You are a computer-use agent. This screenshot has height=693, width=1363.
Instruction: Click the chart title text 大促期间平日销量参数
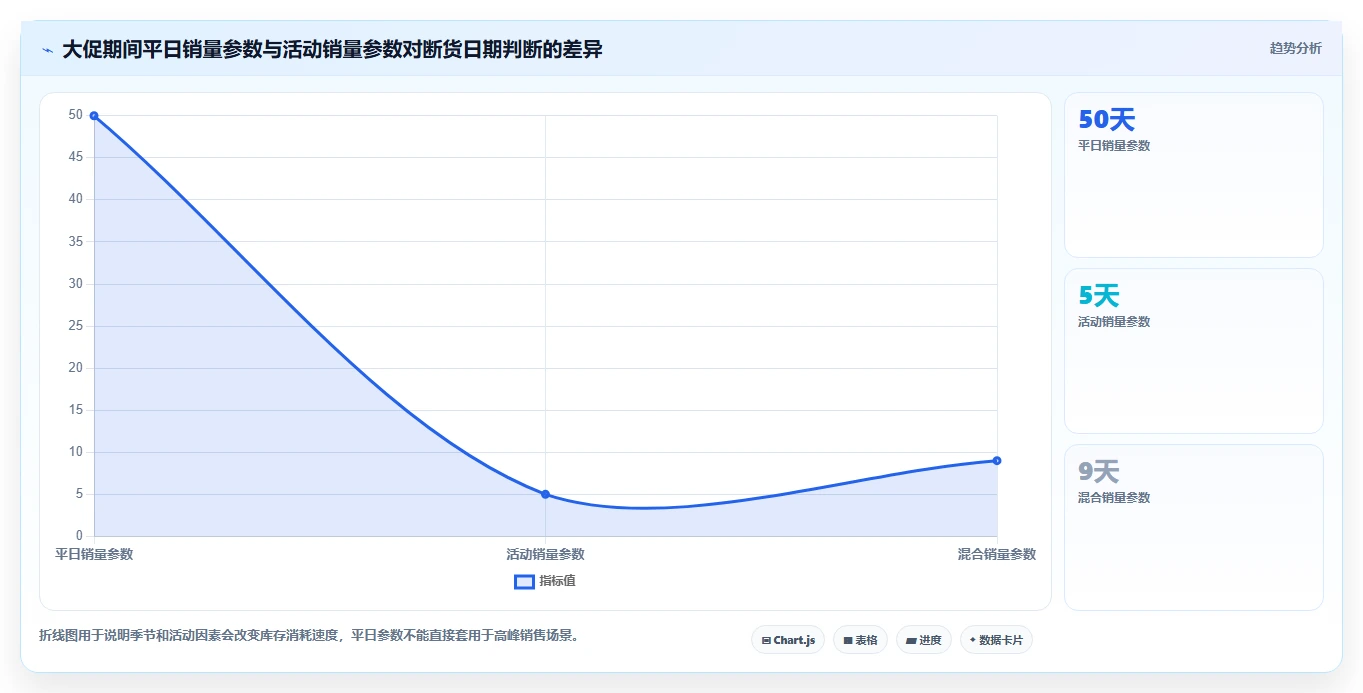tap(161, 49)
